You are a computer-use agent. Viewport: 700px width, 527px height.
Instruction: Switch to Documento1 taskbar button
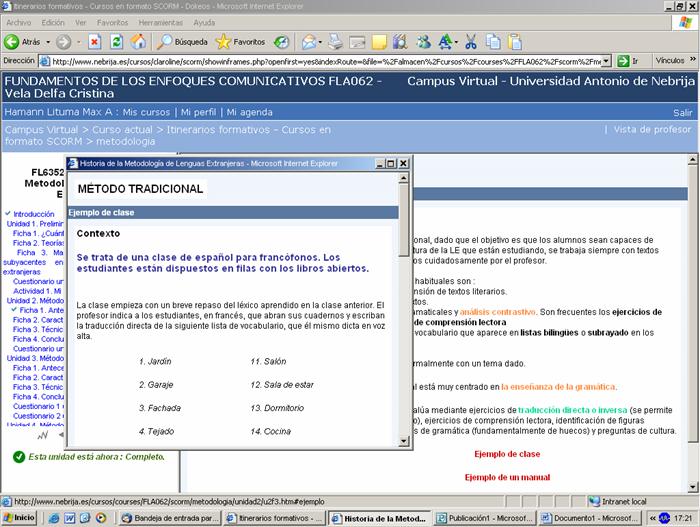click(590, 518)
